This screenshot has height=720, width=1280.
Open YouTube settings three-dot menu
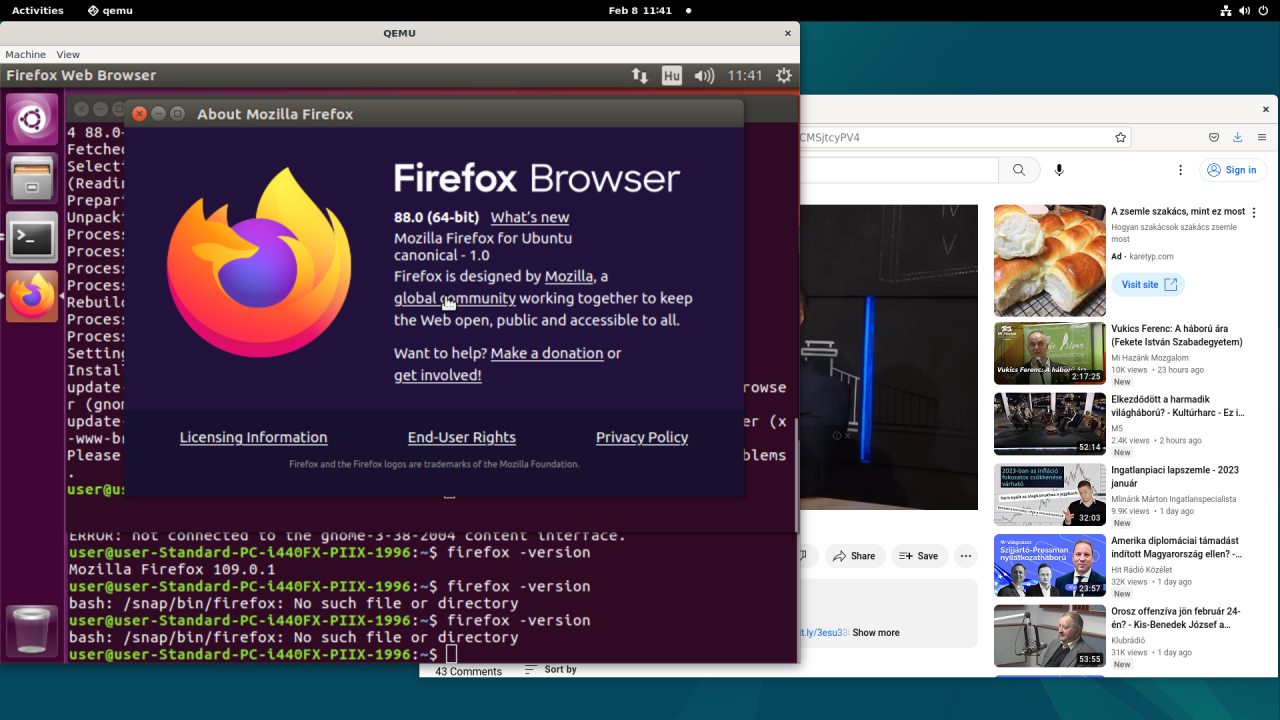point(1180,170)
